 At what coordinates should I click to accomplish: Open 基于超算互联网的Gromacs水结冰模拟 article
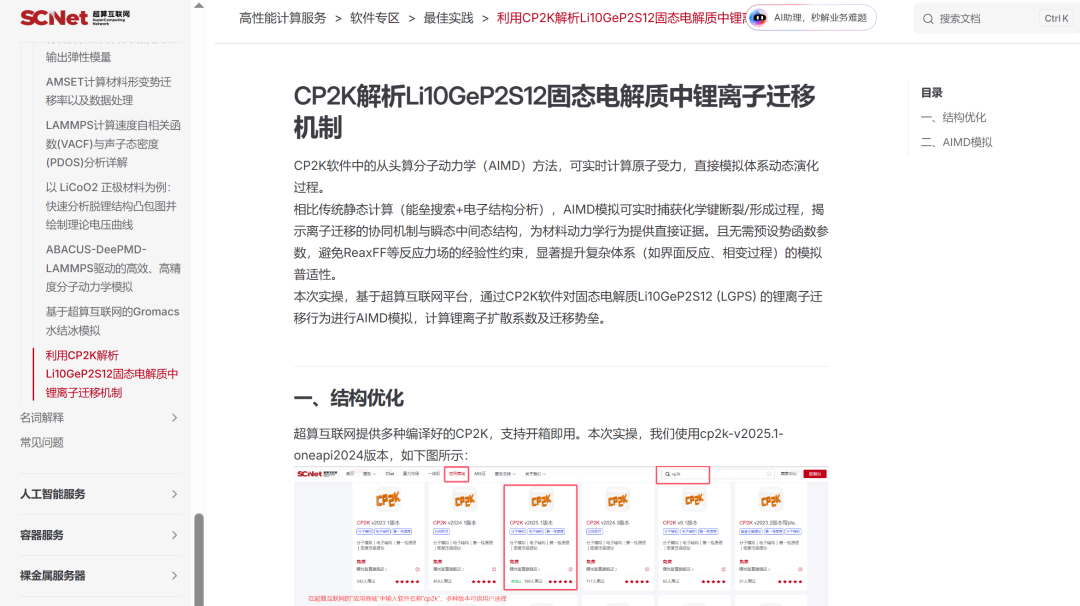(112, 321)
